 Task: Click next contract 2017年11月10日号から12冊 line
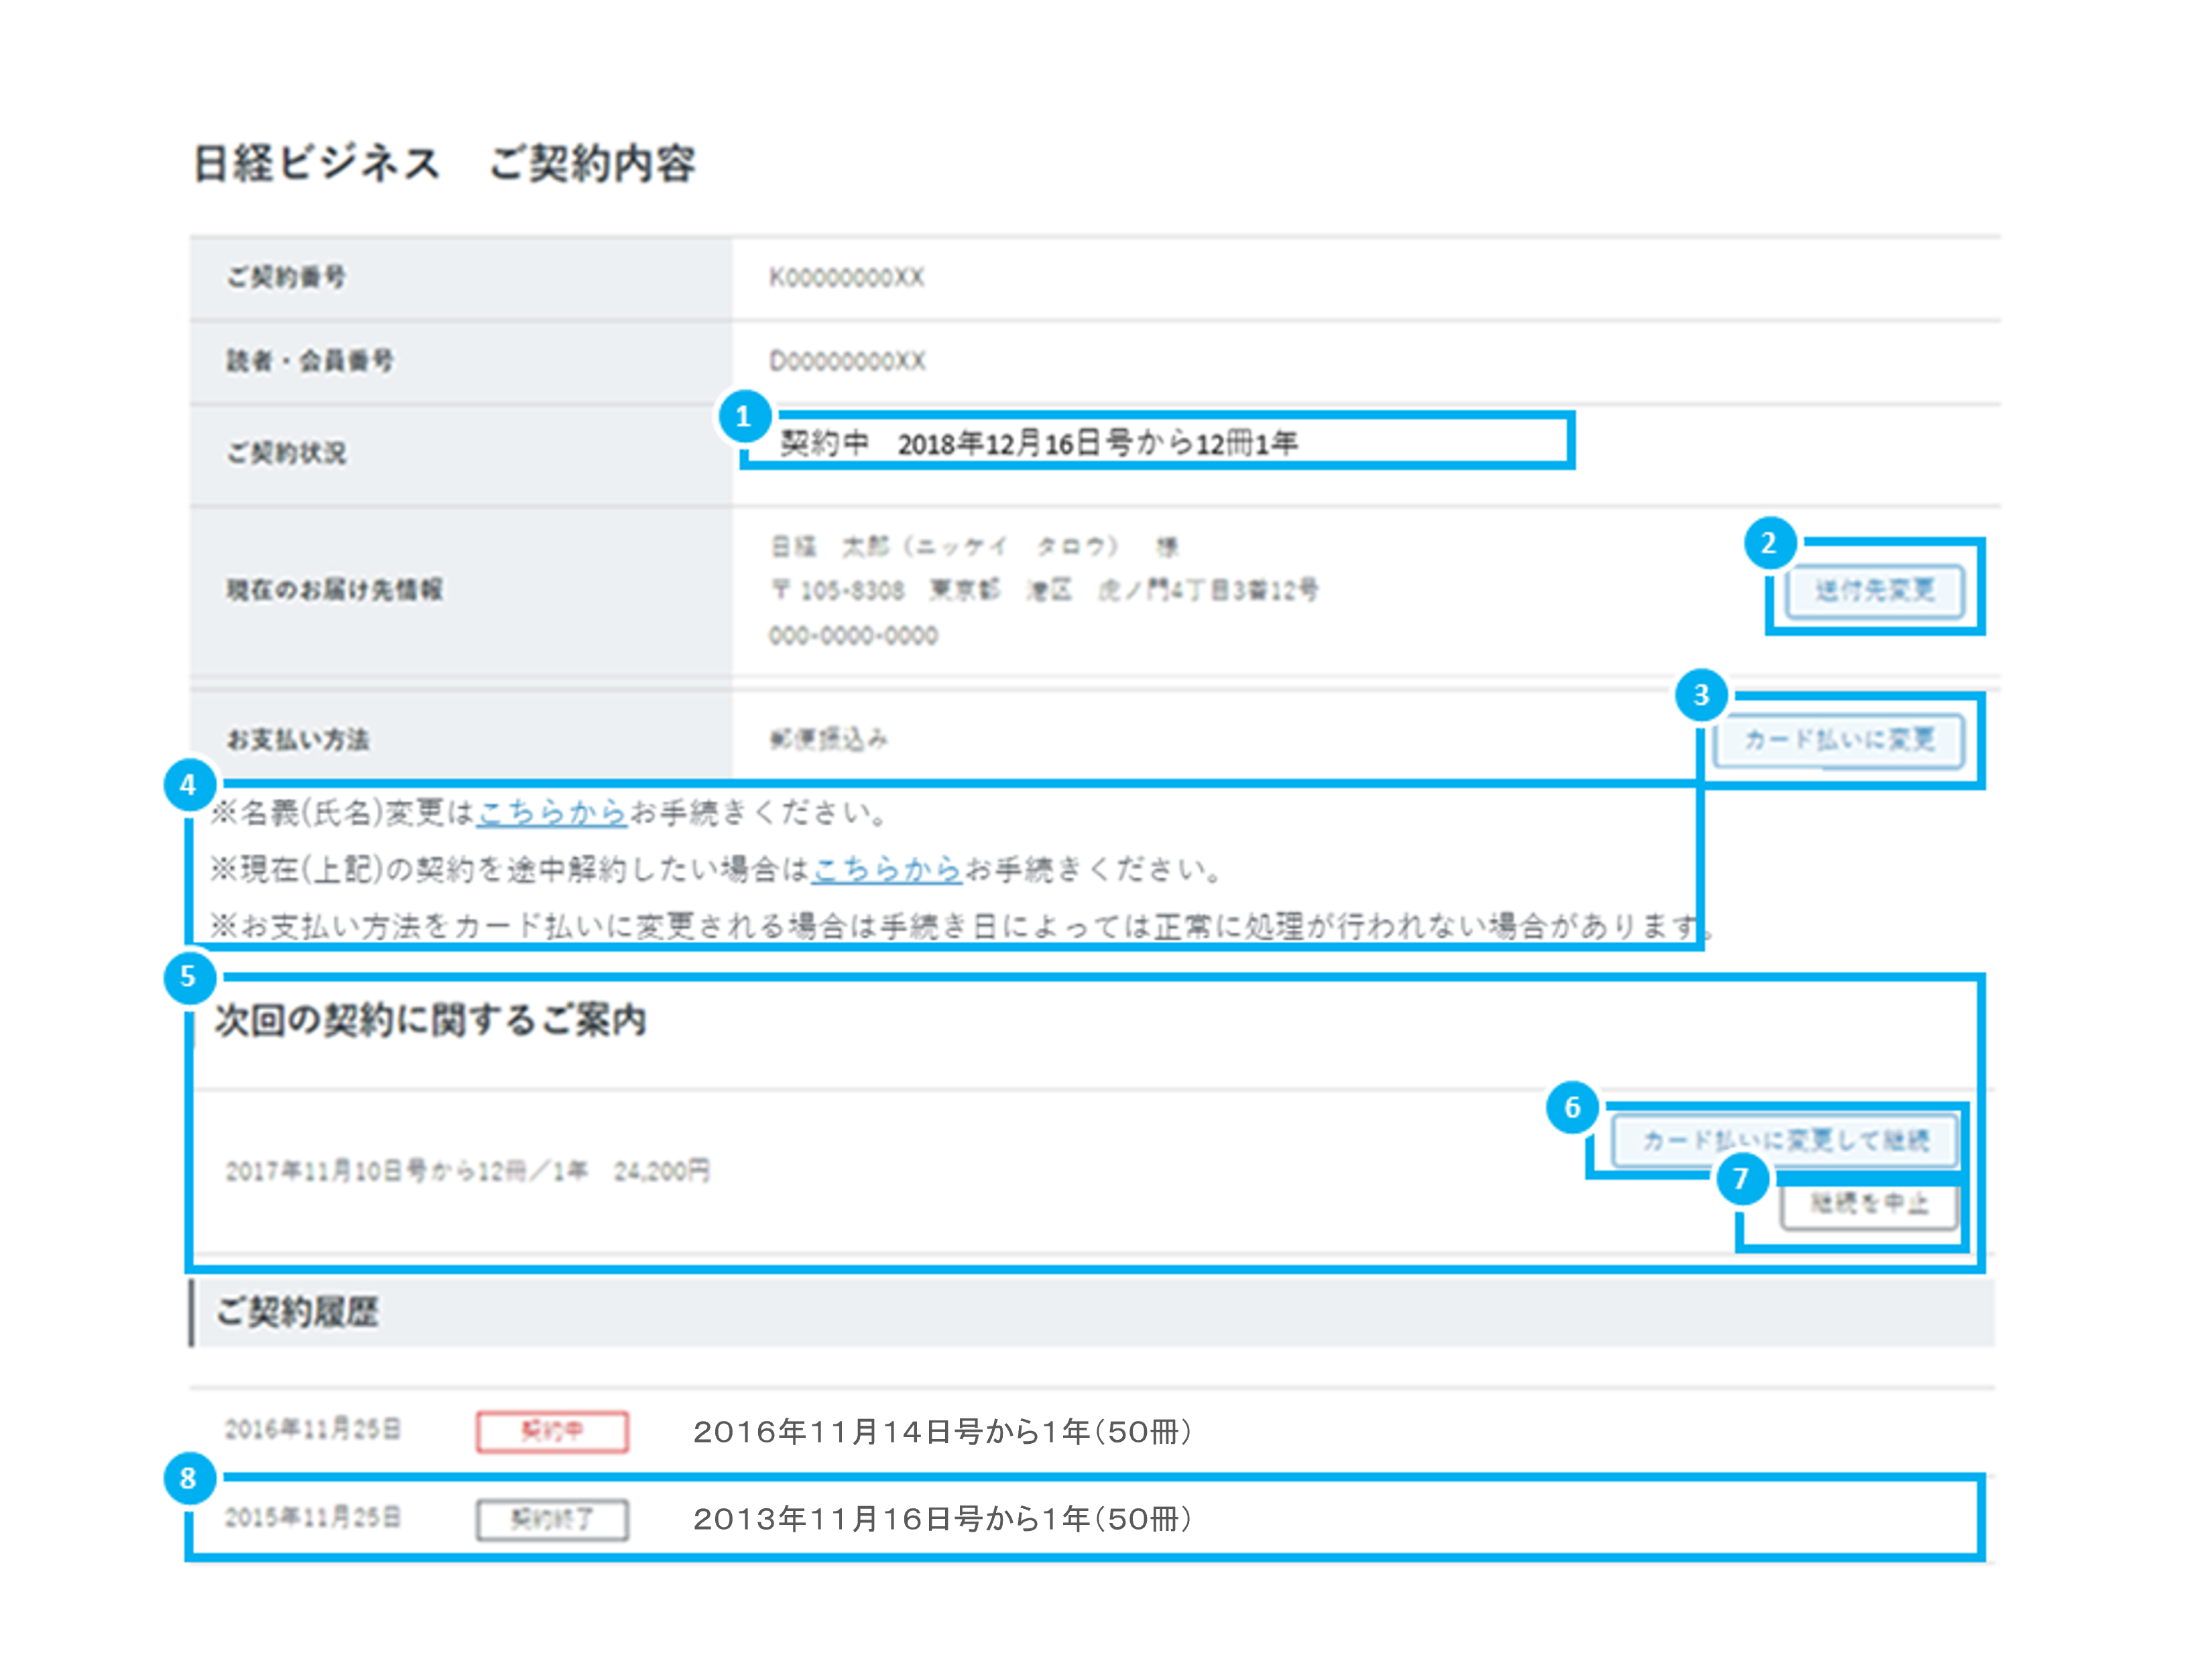(x=468, y=1171)
